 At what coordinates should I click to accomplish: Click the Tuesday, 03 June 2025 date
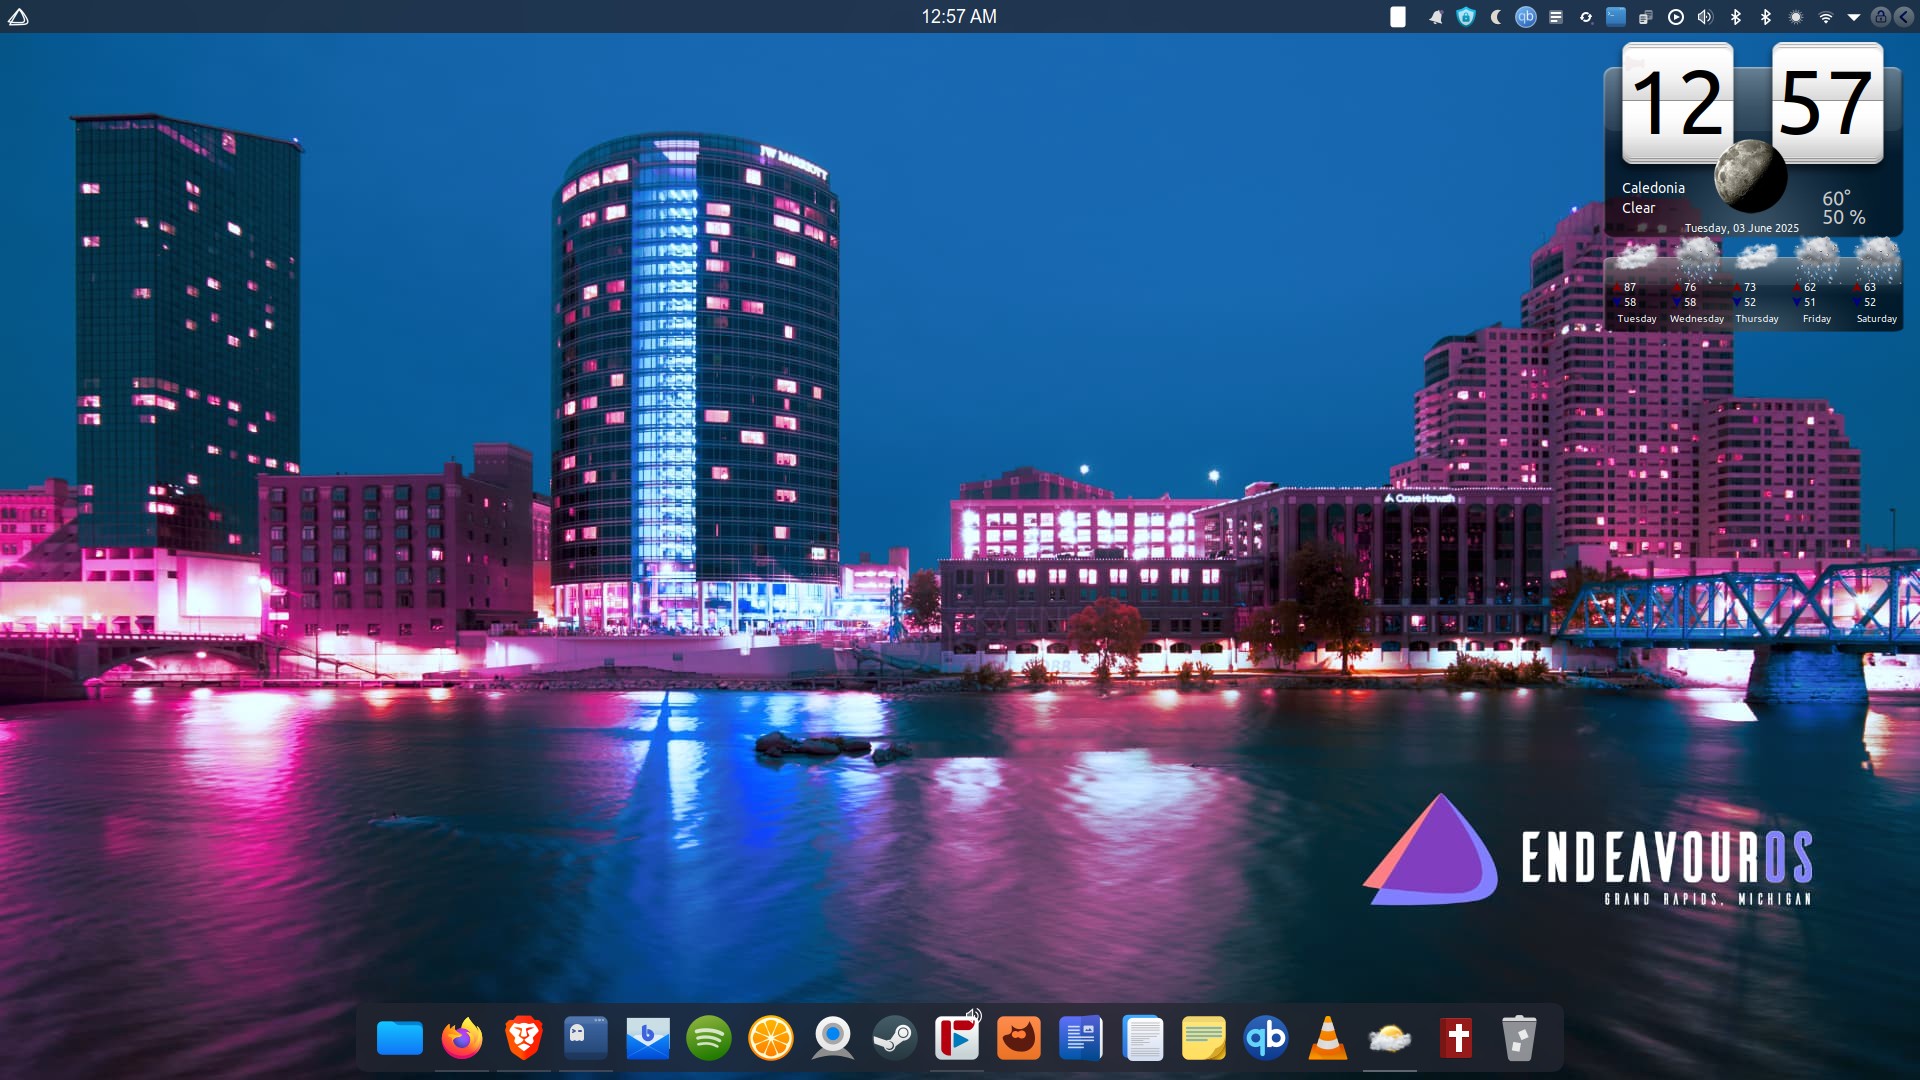pyautogui.click(x=1741, y=228)
